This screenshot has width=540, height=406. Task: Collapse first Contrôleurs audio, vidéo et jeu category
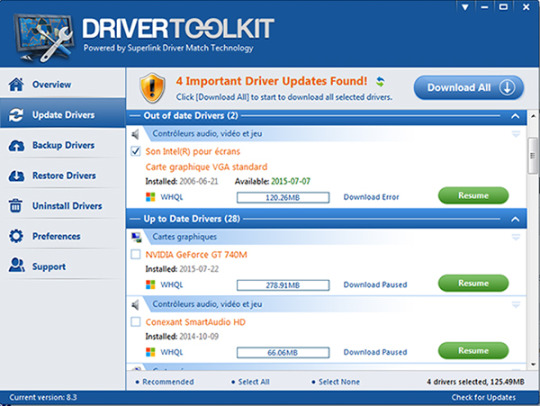516,134
